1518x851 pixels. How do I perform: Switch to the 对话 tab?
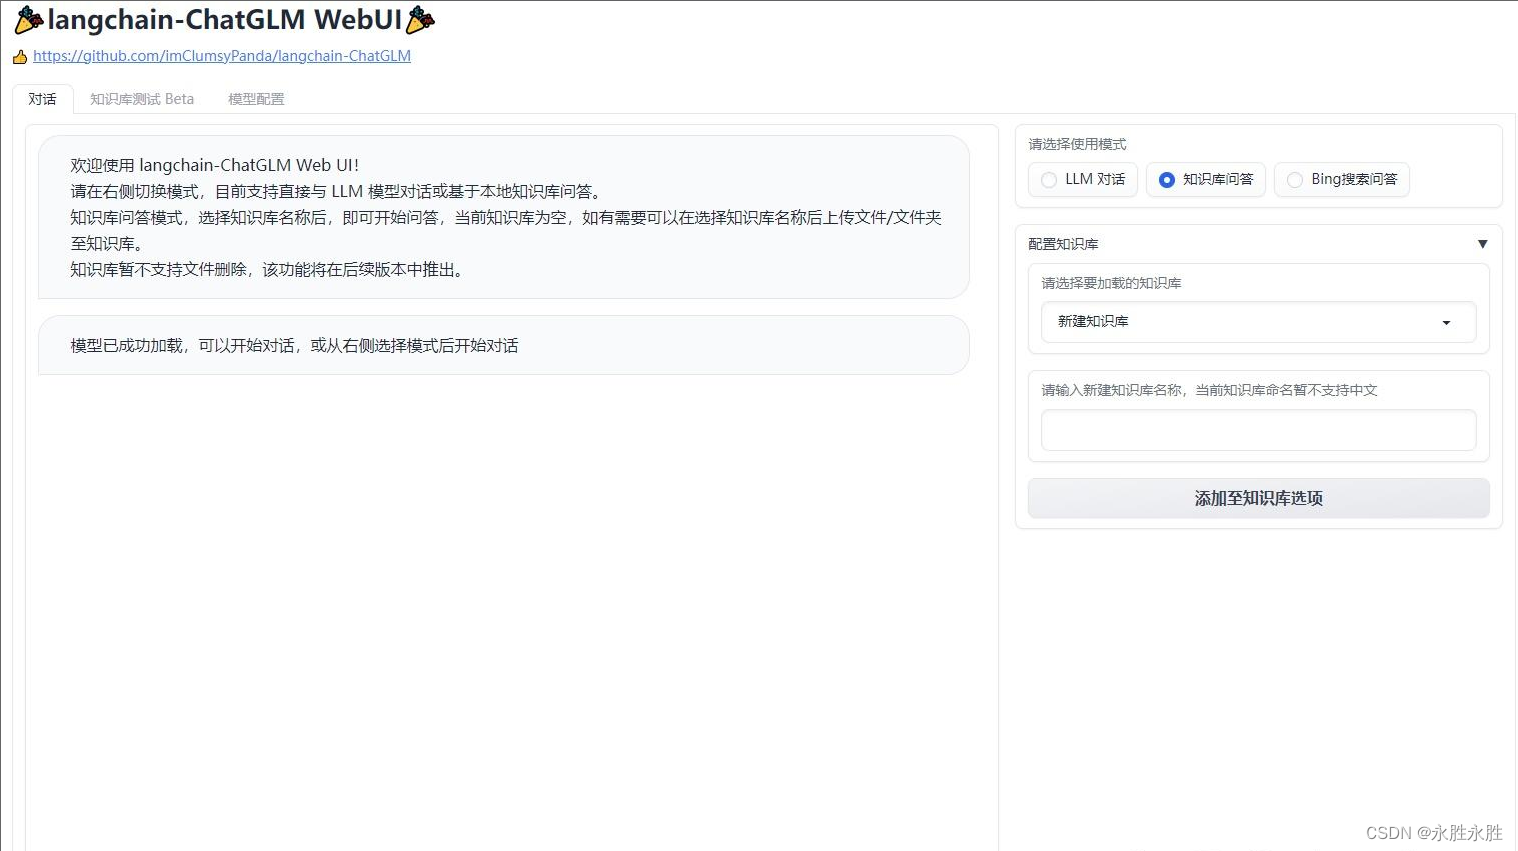[x=42, y=99]
